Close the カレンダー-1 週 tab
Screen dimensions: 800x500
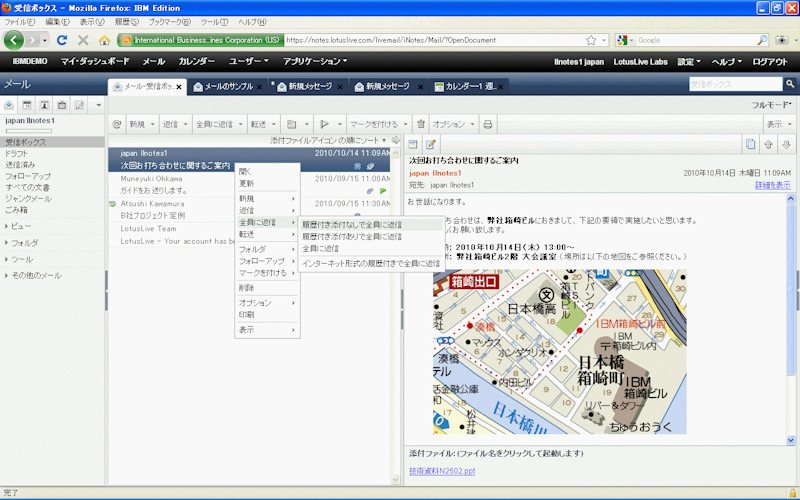501,87
